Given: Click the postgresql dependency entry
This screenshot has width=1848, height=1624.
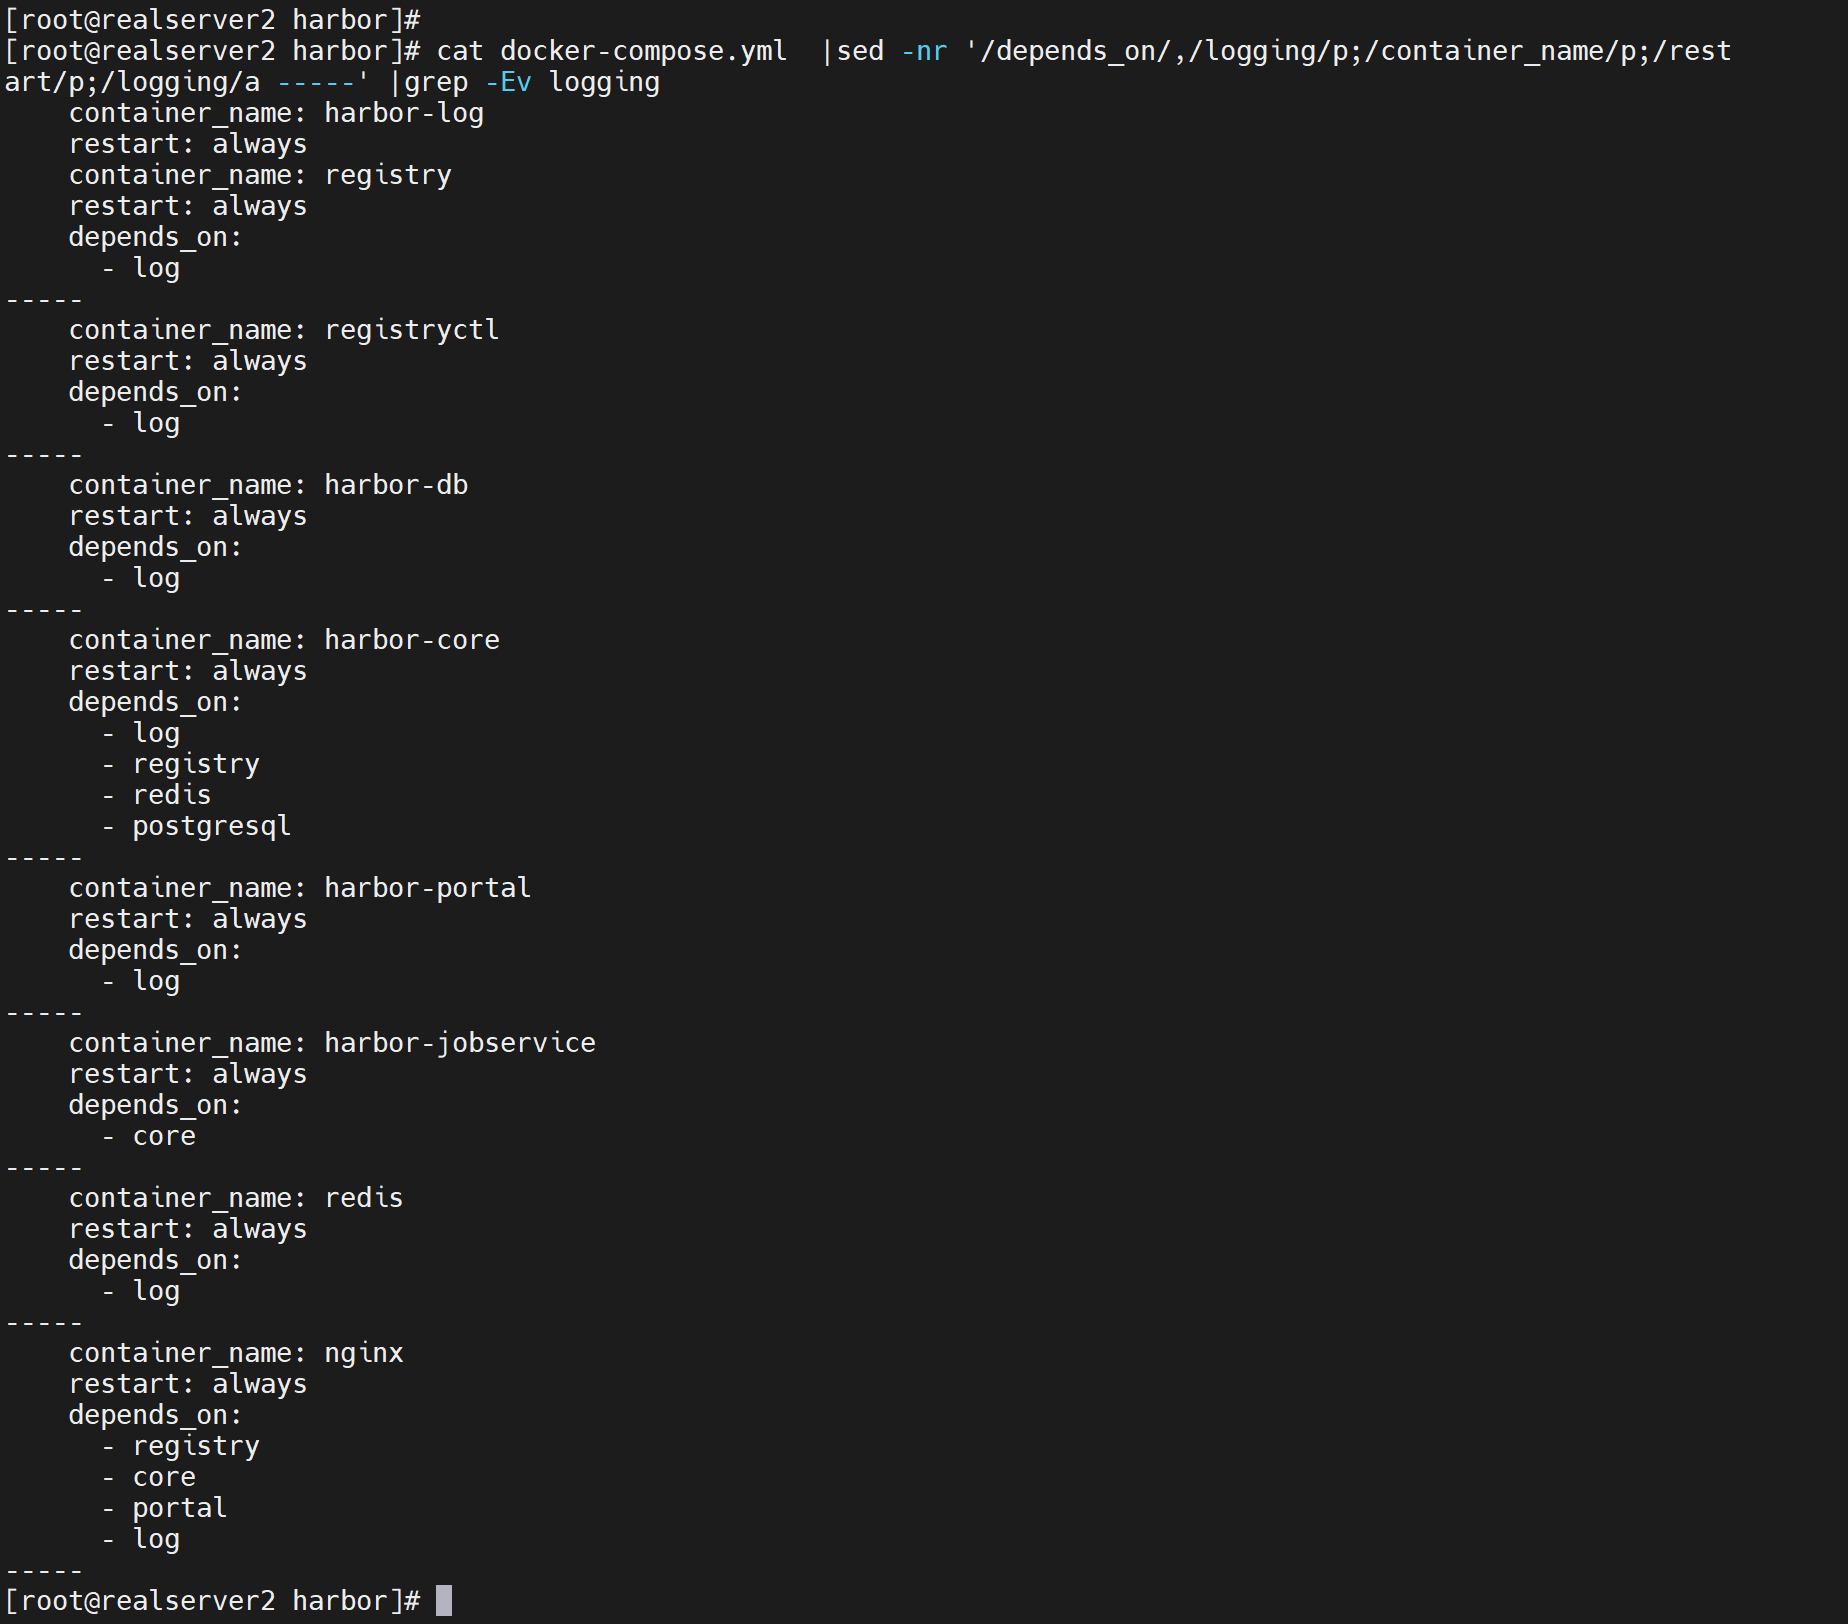Looking at the screenshot, I should 212,826.
